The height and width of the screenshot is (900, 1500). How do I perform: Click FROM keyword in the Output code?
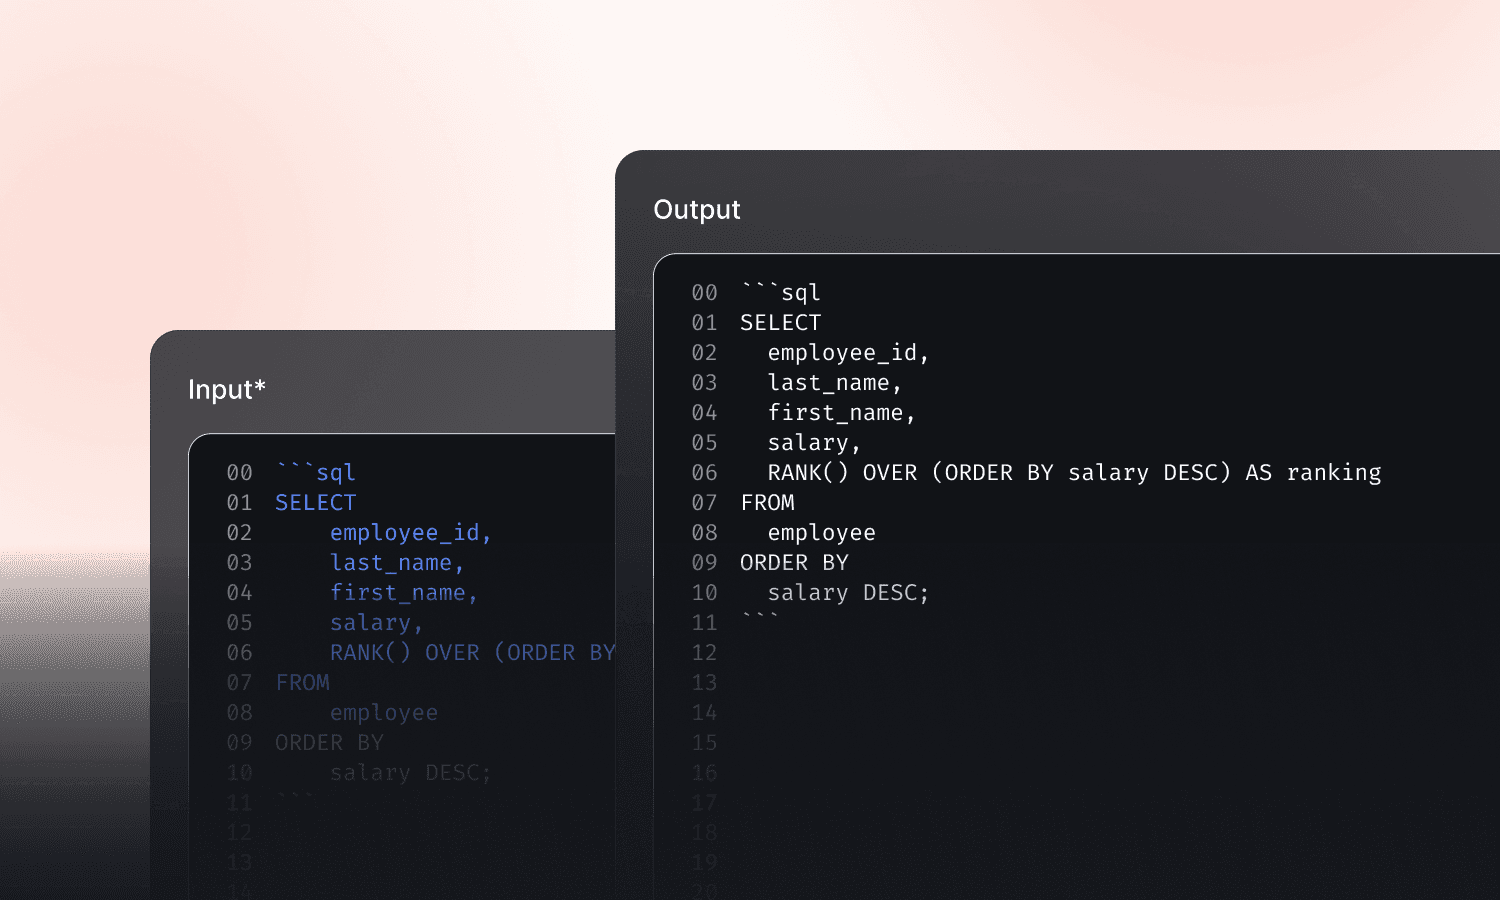(x=767, y=502)
